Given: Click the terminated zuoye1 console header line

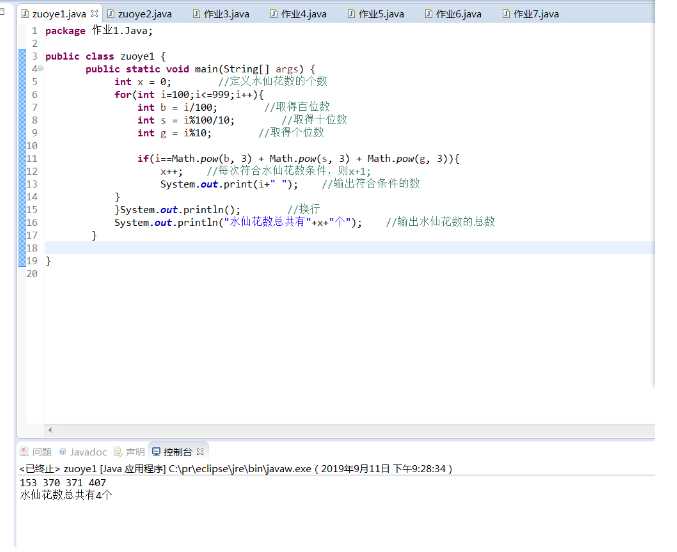Looking at the screenshot, I should click(236, 469).
